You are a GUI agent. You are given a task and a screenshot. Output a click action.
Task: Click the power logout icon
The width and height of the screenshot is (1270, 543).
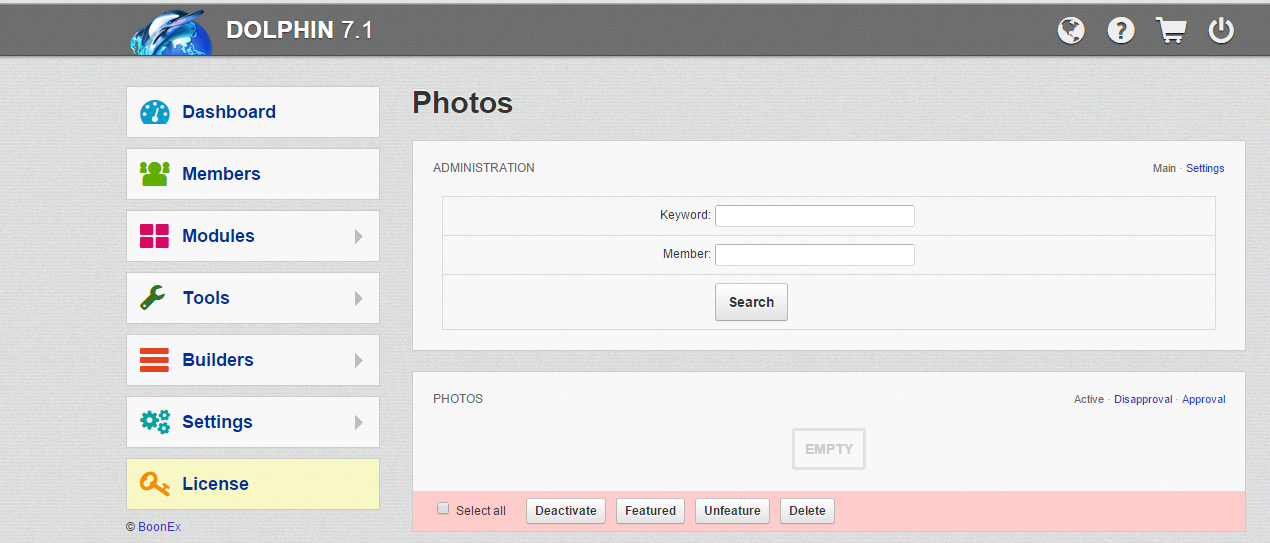coord(1221,31)
